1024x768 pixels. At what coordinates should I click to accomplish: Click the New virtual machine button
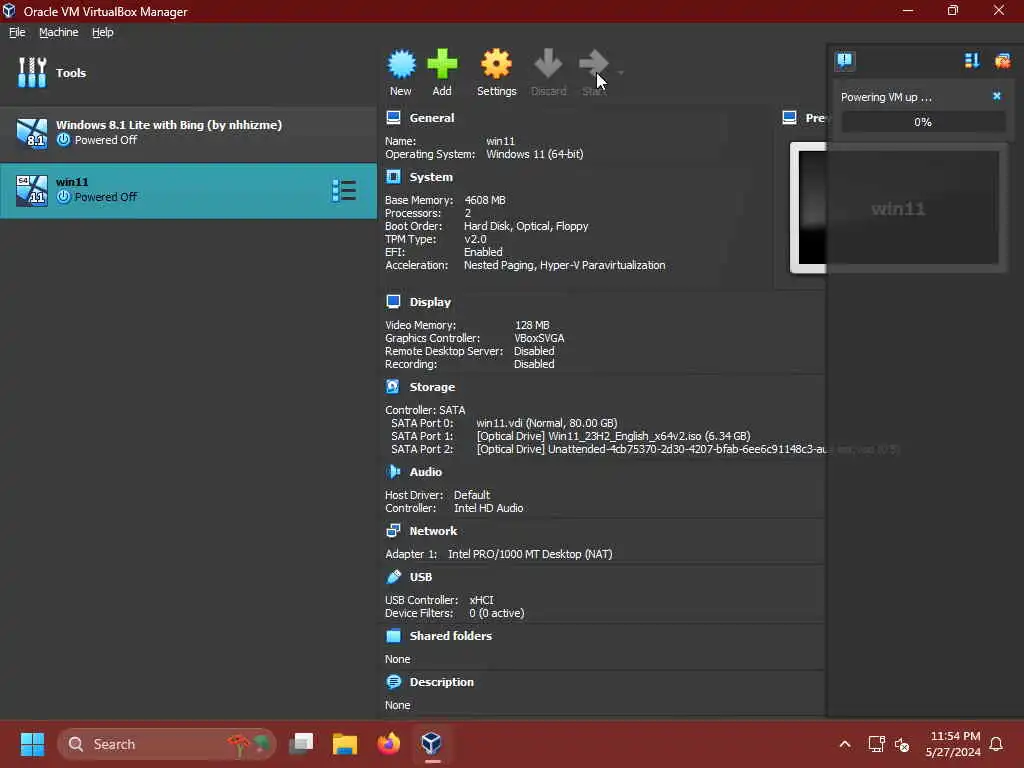tap(401, 72)
